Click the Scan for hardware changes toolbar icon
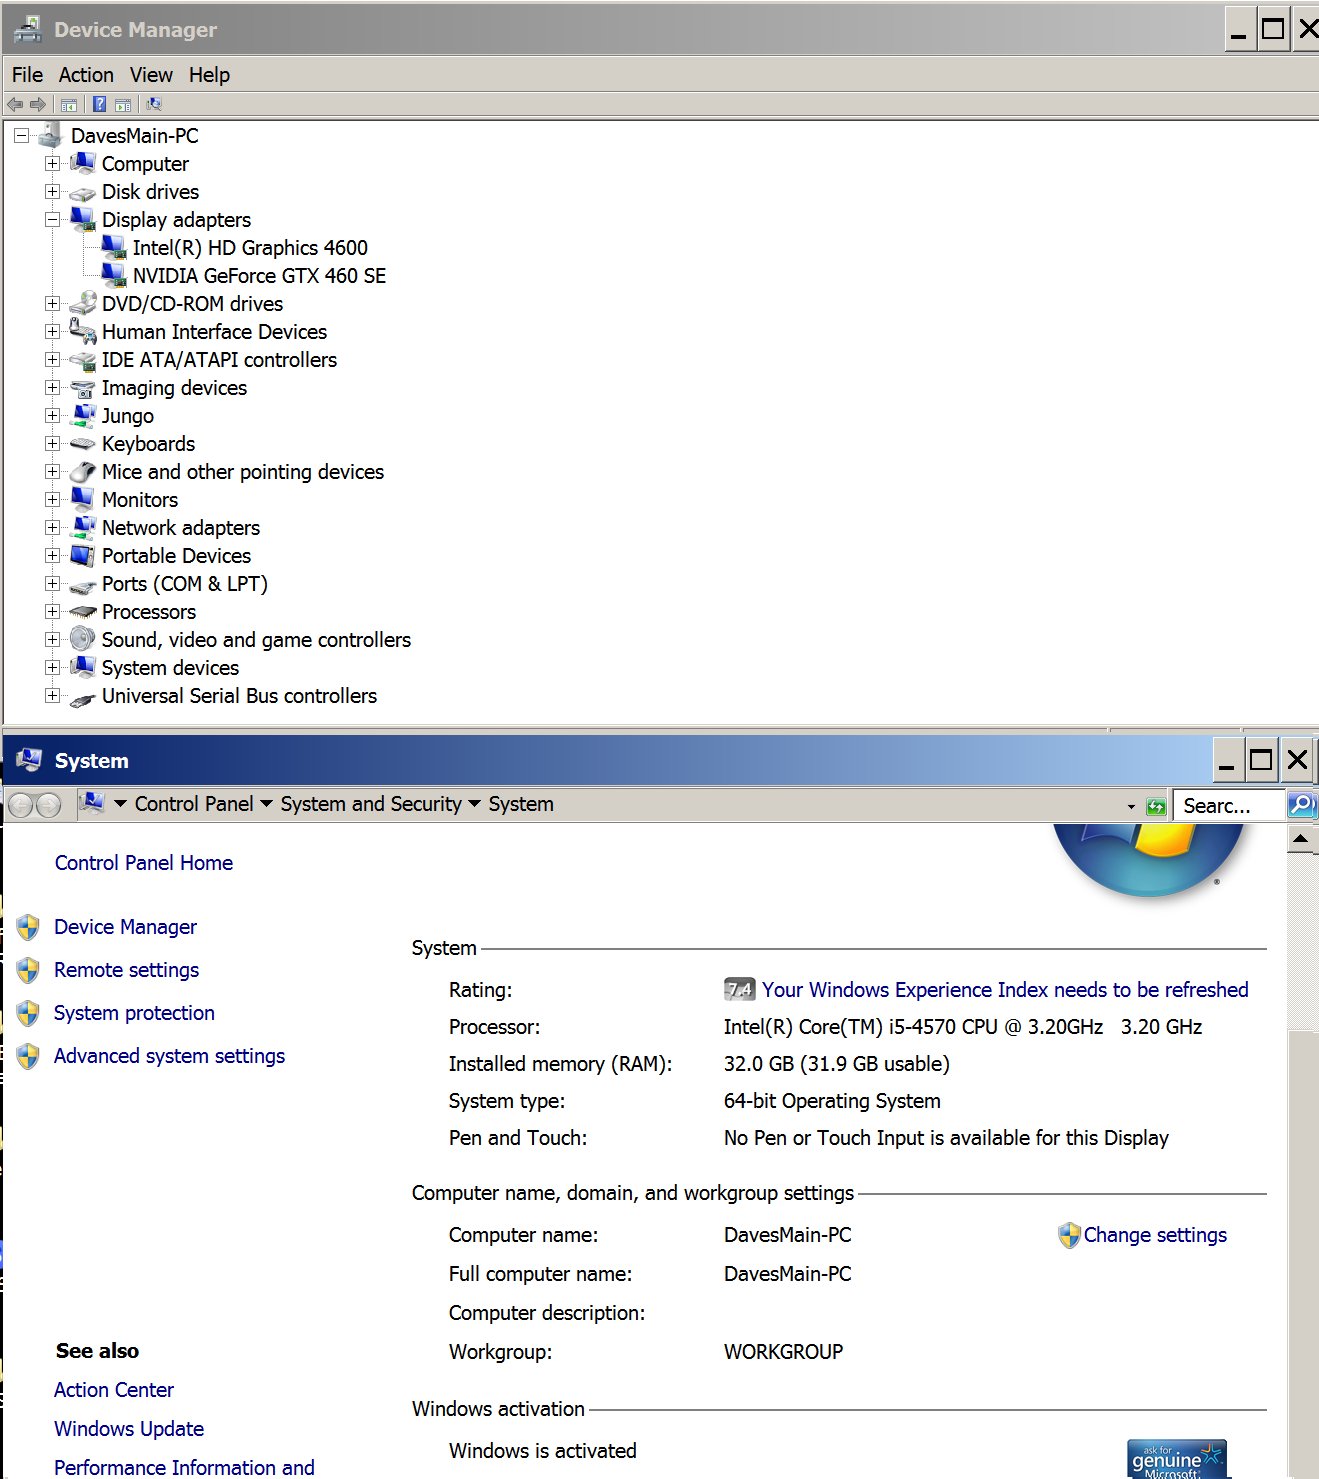Viewport: 1319px width, 1479px height. [153, 104]
